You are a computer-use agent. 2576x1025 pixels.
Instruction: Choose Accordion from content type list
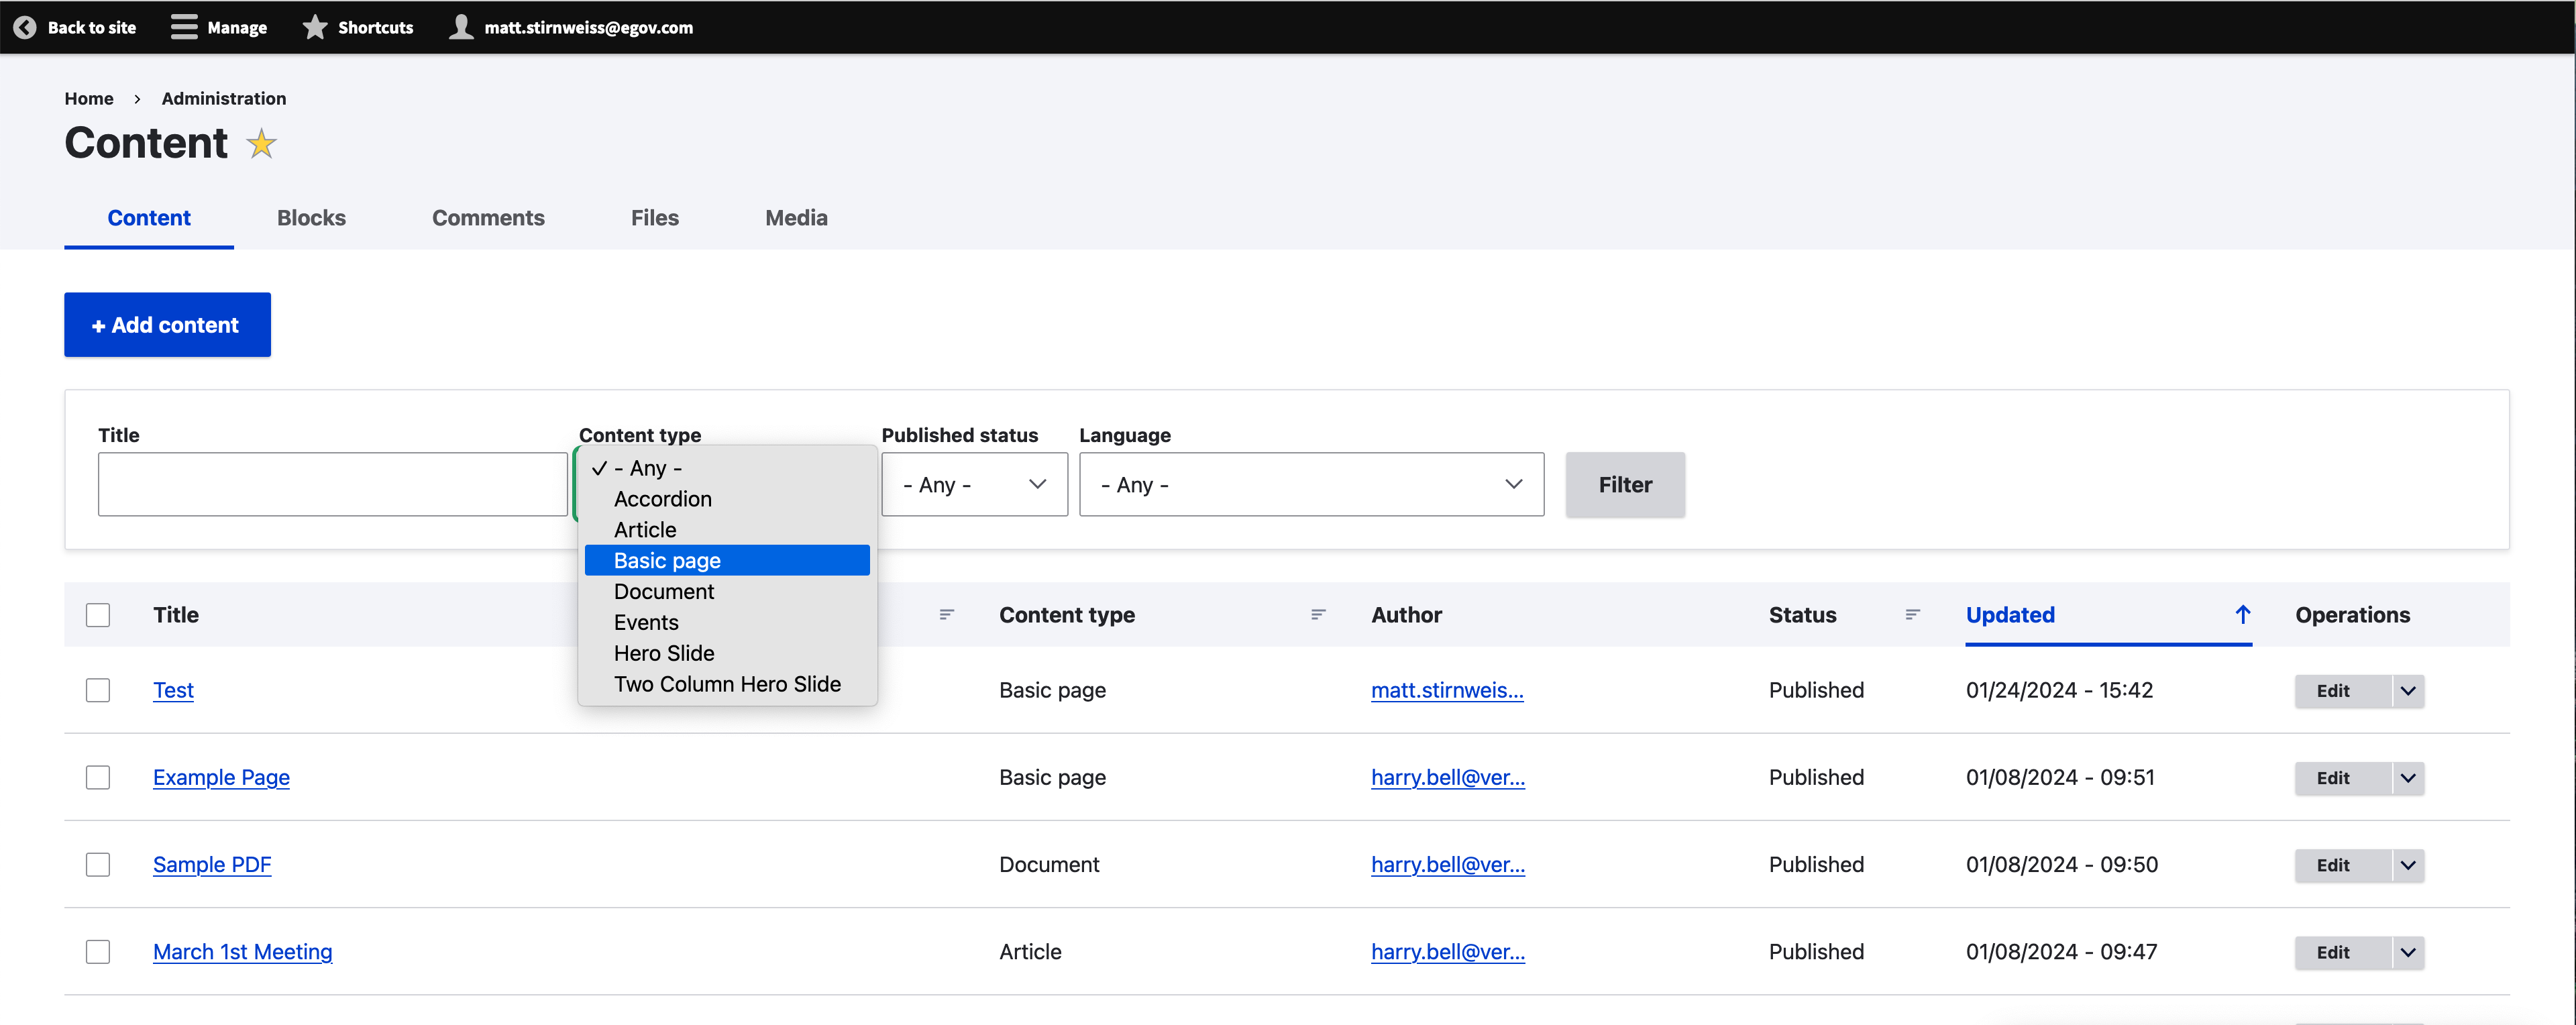pos(727,499)
